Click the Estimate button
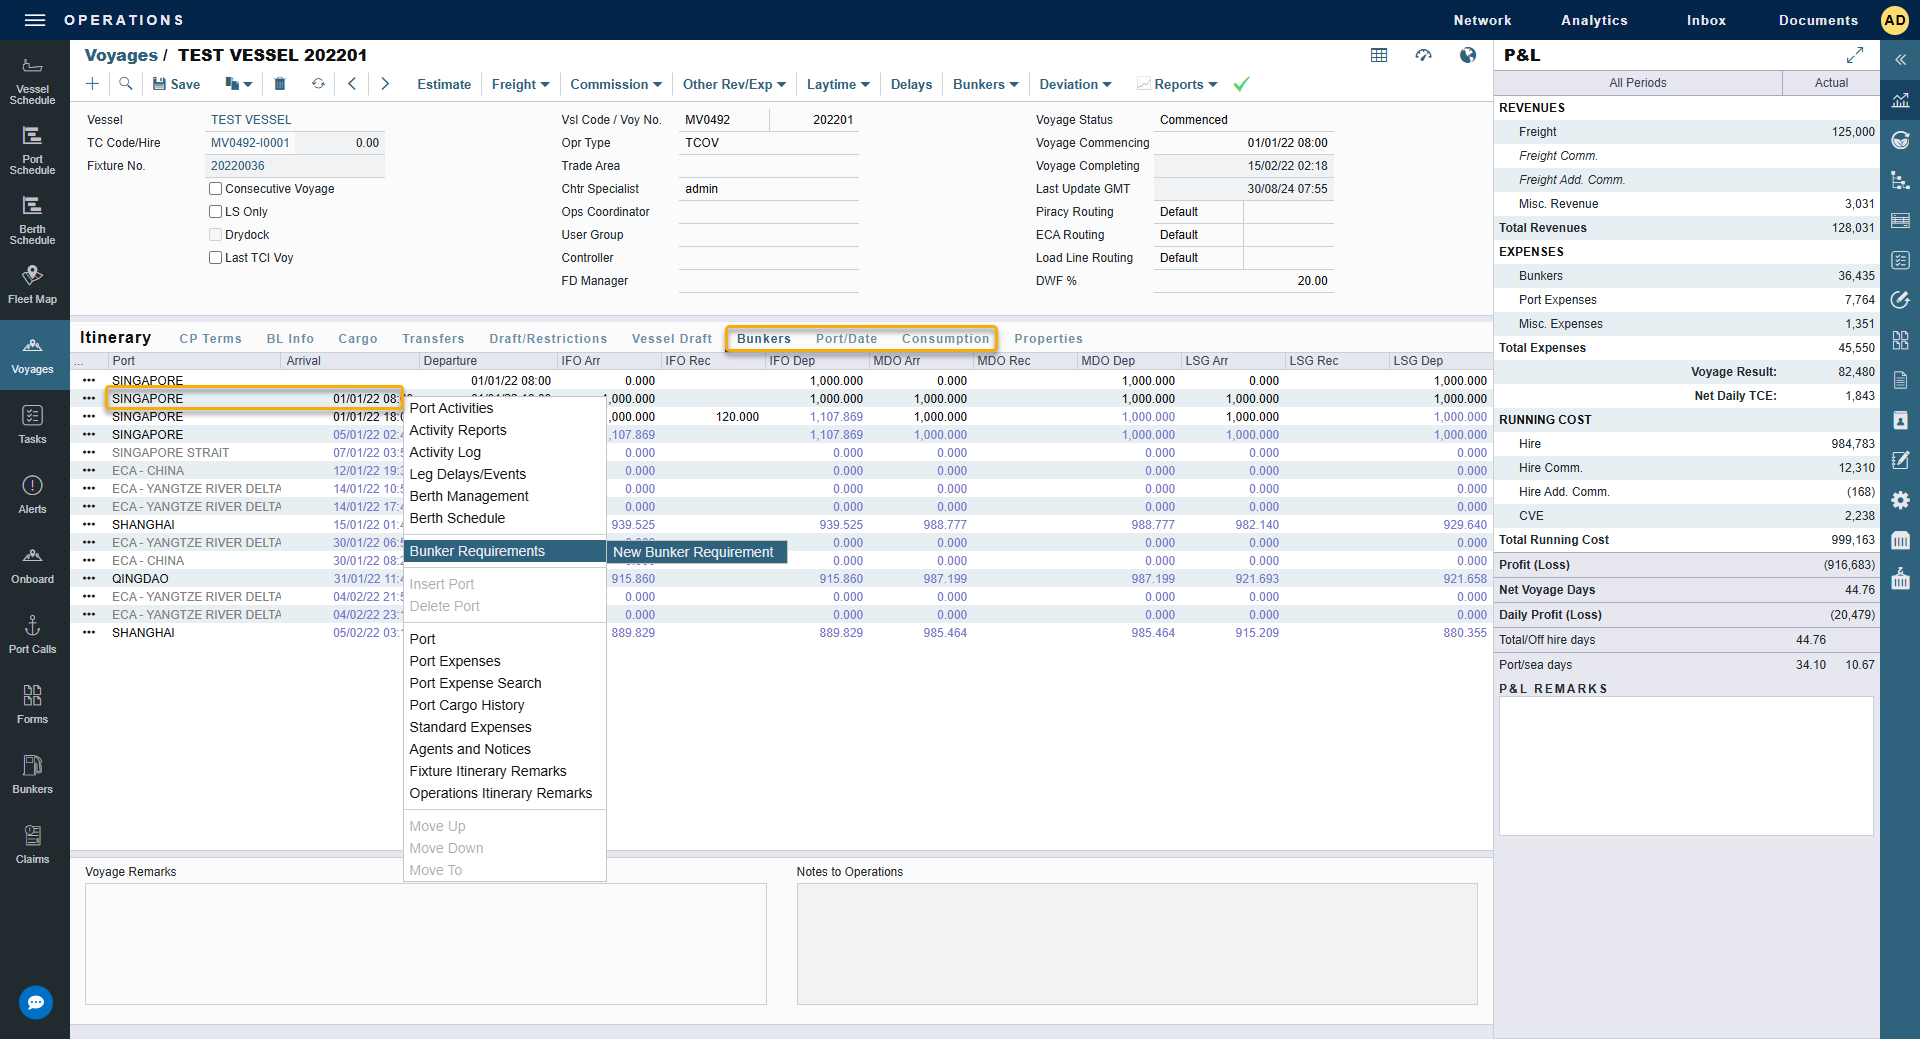The width and height of the screenshot is (1920, 1039). [x=444, y=84]
